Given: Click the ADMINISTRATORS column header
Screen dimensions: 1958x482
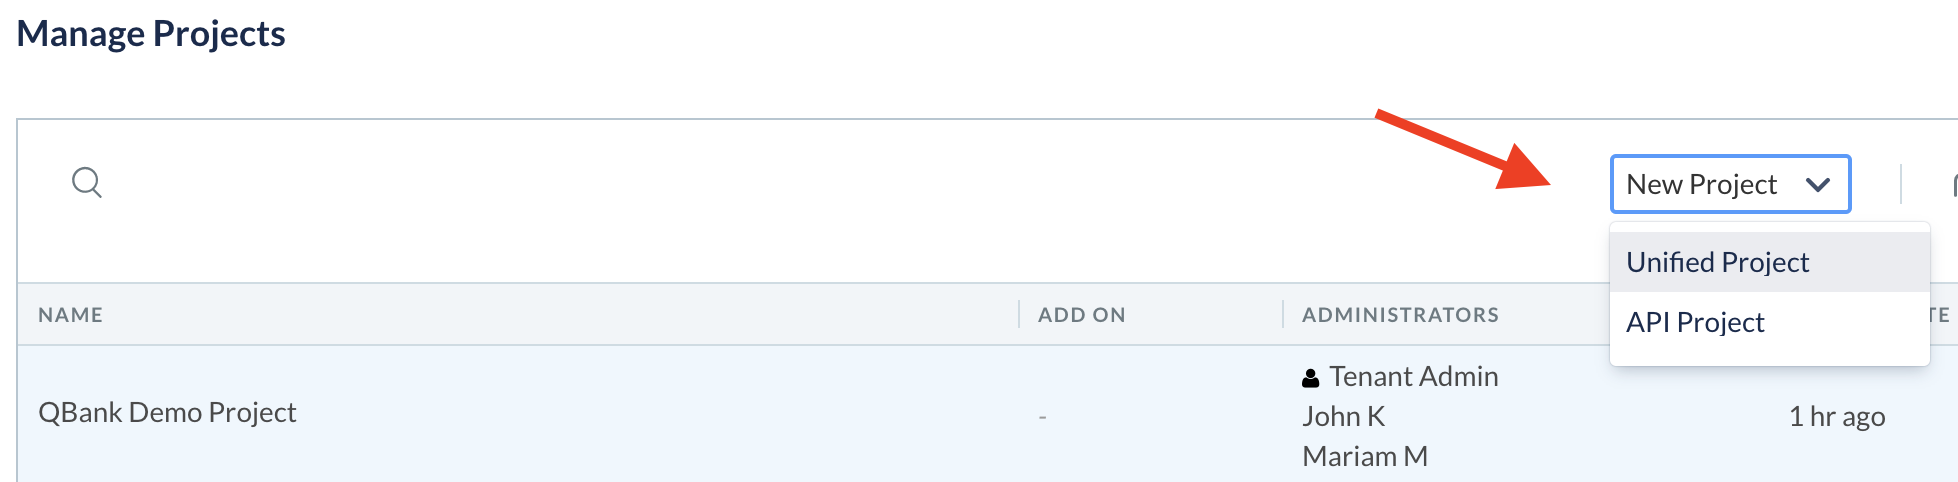Looking at the screenshot, I should (x=1400, y=315).
